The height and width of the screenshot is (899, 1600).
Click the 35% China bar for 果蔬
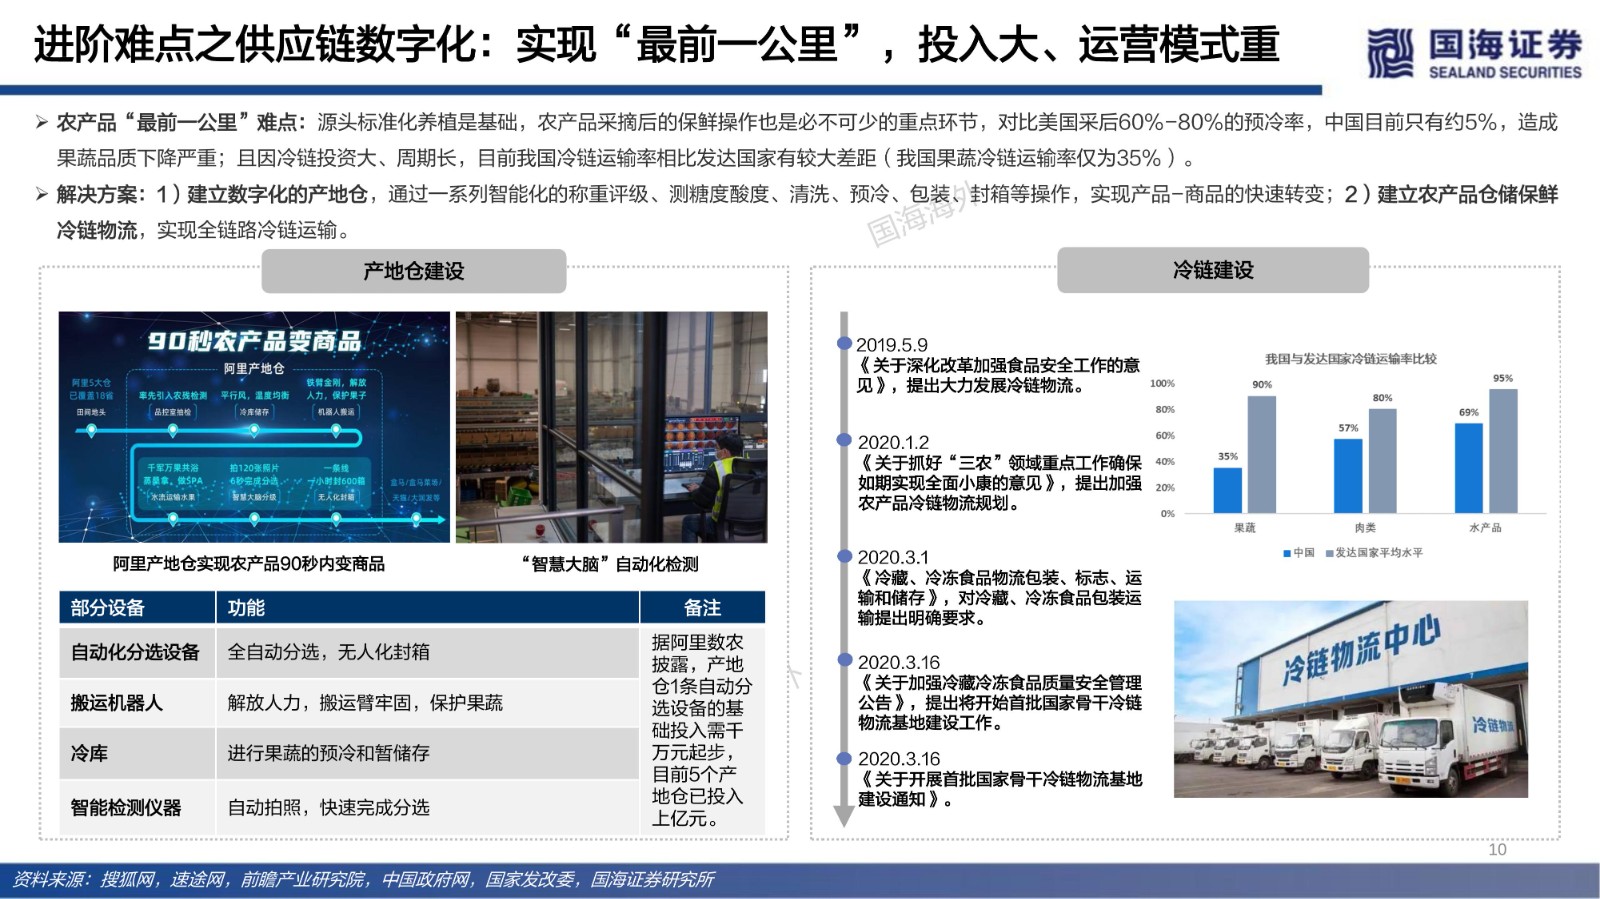(1228, 490)
